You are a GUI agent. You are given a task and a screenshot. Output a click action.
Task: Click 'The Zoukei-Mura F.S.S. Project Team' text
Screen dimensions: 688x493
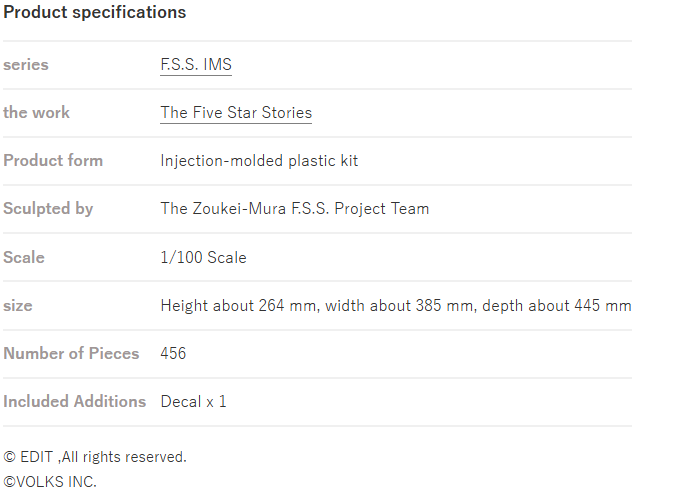click(x=294, y=209)
